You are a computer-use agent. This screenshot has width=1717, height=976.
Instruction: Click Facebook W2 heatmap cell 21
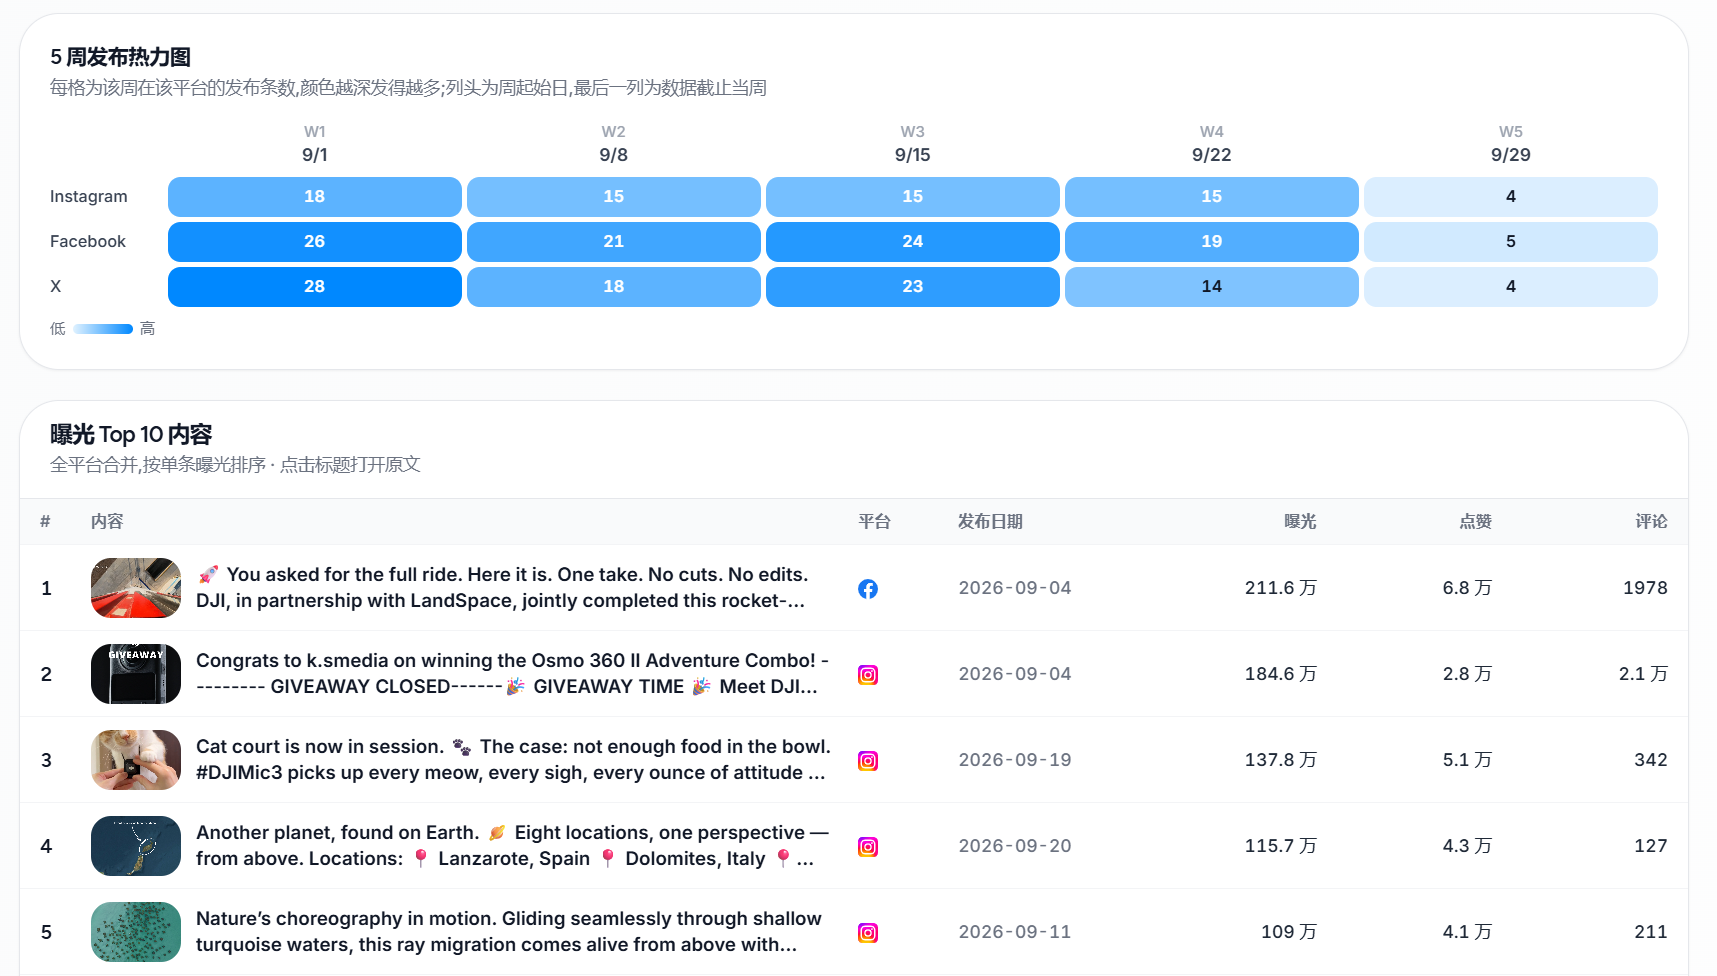tap(614, 242)
